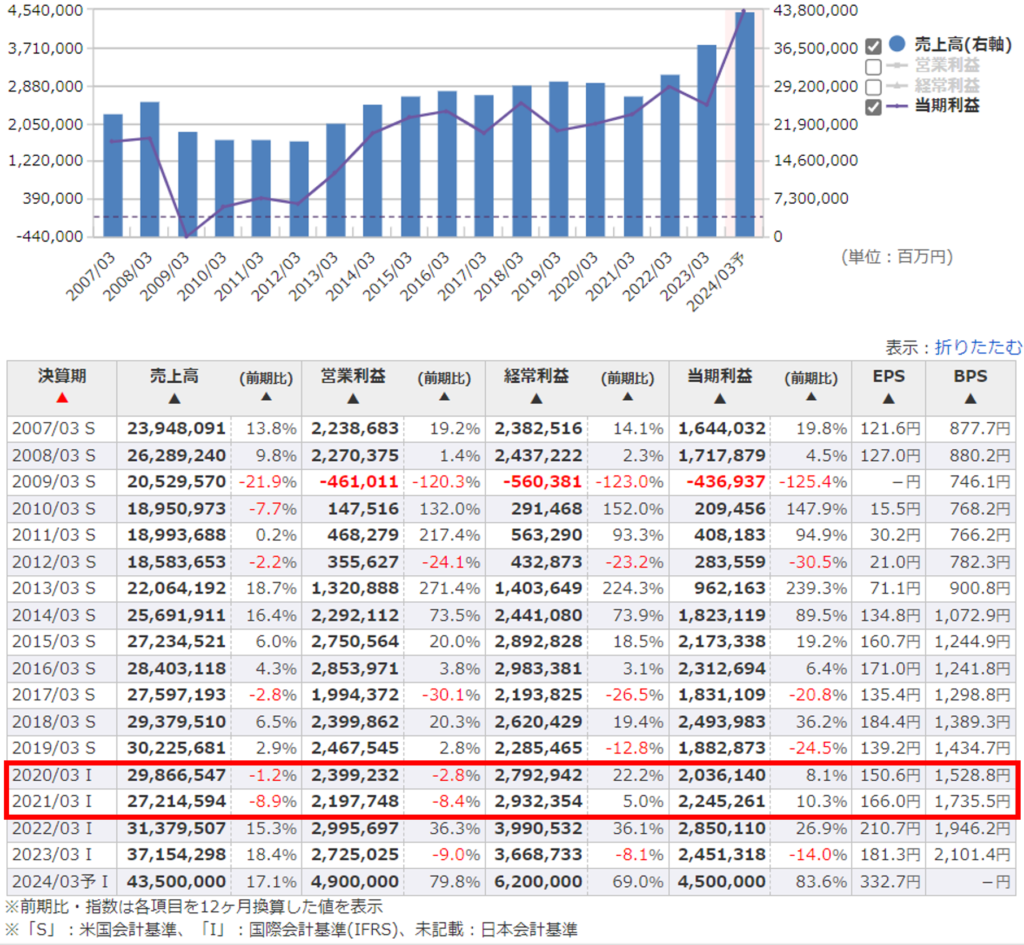Sort the table by 当期利益 arrow
1024x945 pixels.
[720, 398]
